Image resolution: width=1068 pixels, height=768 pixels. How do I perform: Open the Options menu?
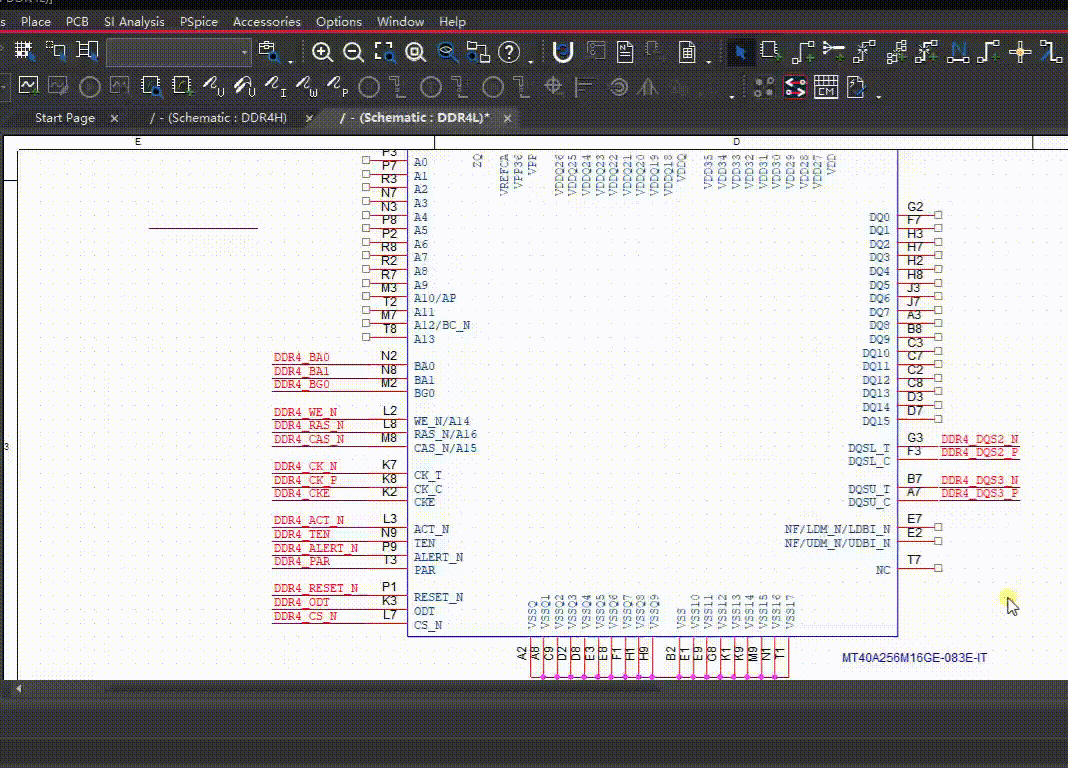pos(339,22)
